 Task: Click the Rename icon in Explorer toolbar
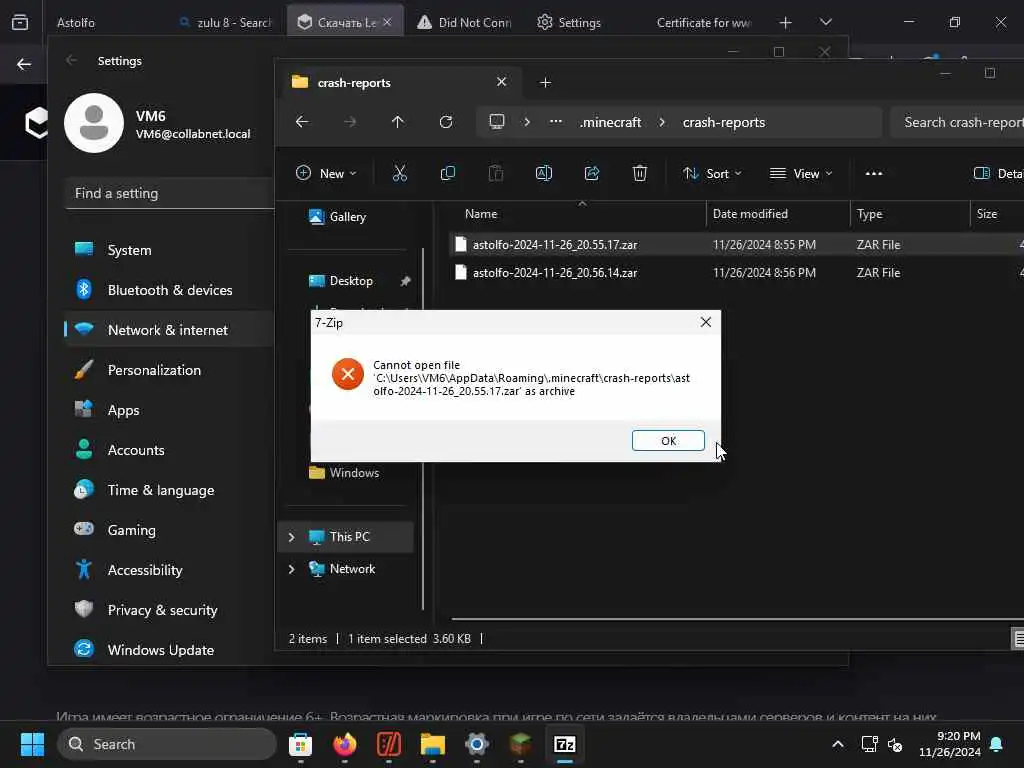[x=543, y=173]
